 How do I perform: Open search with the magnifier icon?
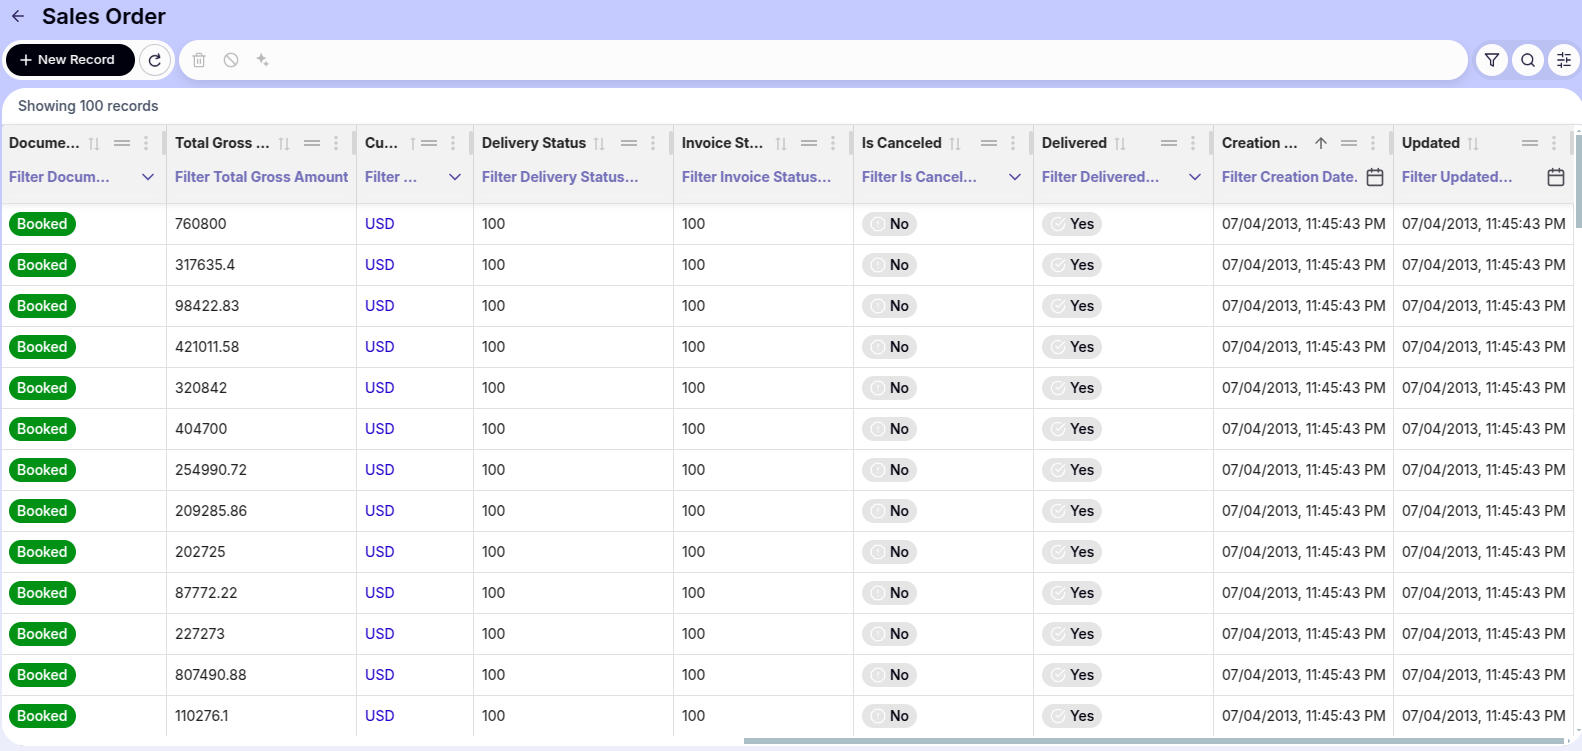coord(1528,60)
